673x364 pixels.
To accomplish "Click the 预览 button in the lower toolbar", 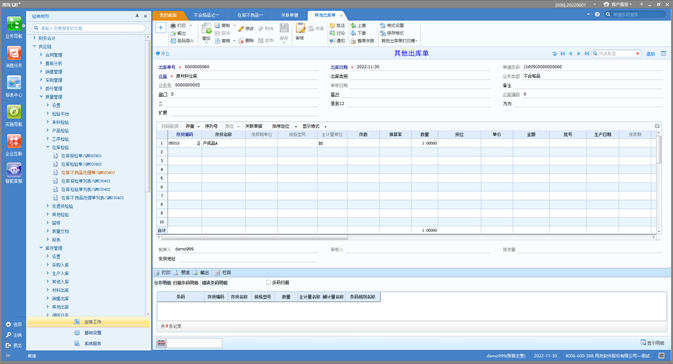I will (182, 273).
